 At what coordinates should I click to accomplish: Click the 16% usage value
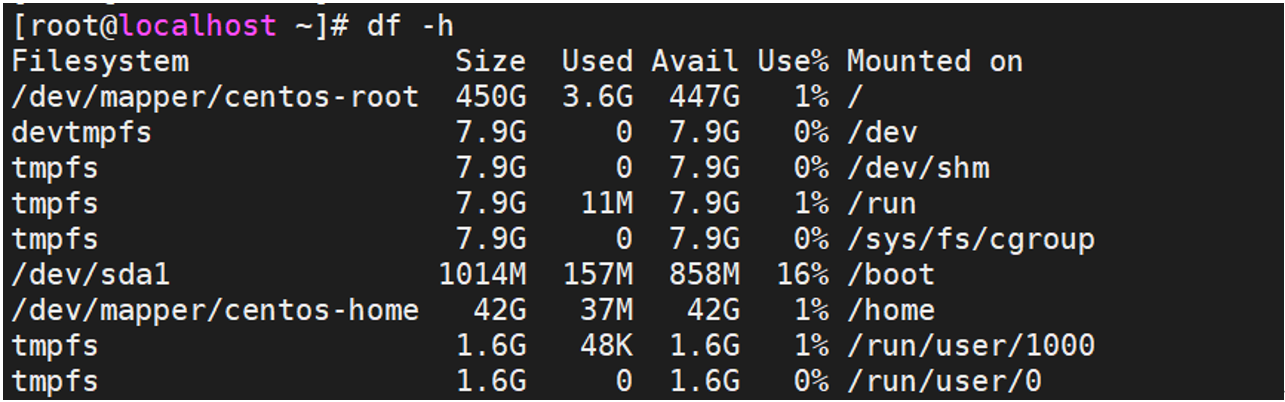(x=802, y=275)
